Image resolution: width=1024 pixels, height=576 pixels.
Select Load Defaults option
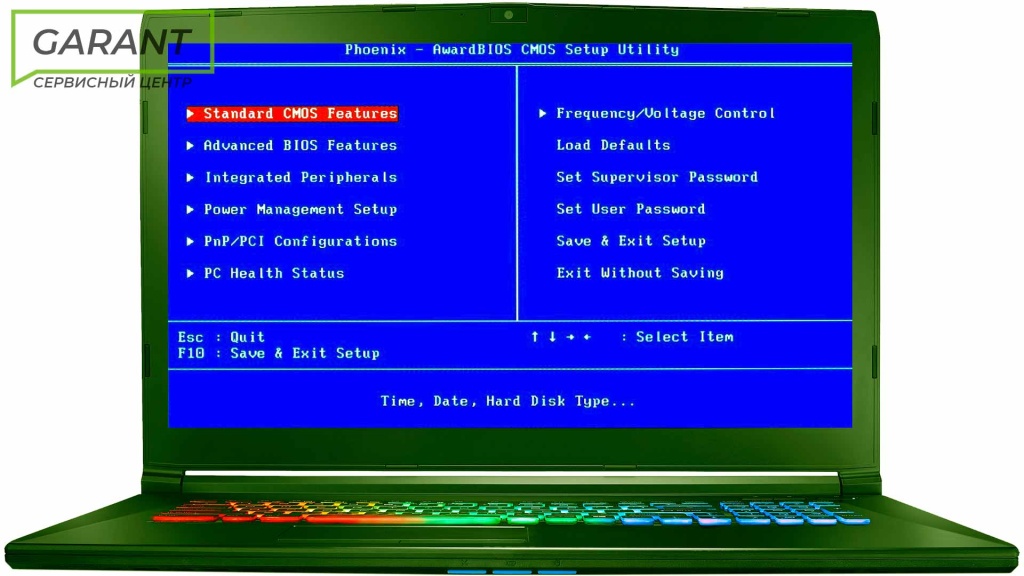tap(613, 145)
